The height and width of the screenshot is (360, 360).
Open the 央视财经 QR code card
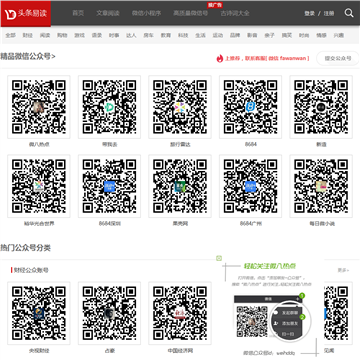click(39, 313)
